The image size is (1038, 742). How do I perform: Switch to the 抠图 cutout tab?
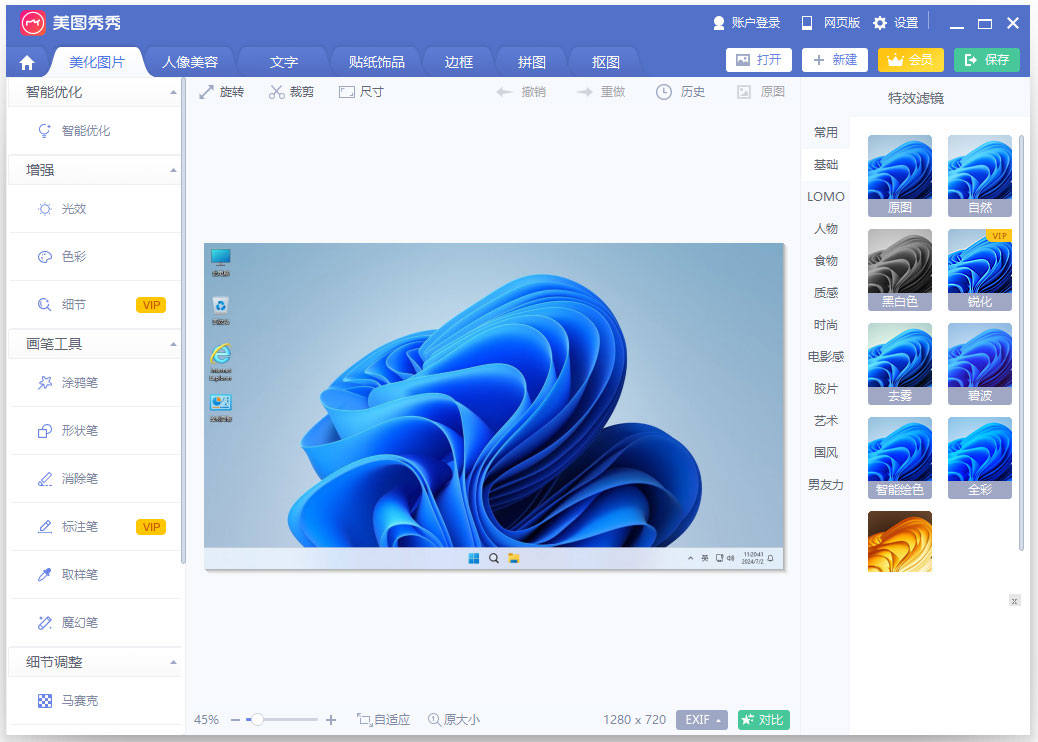pos(604,61)
